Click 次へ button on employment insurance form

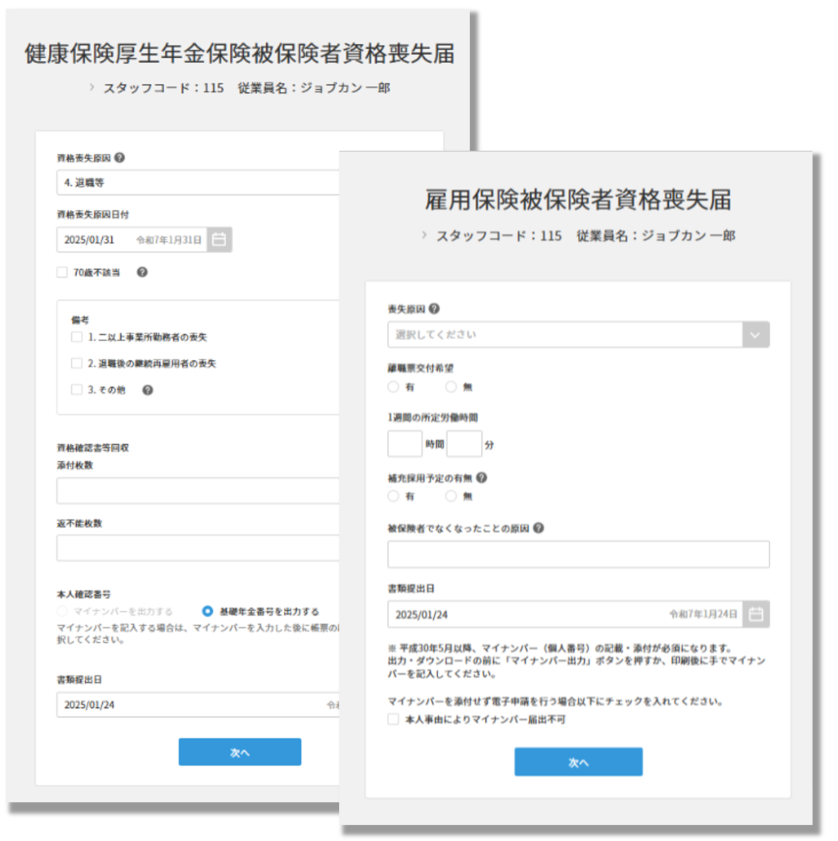pyautogui.click(x=578, y=762)
